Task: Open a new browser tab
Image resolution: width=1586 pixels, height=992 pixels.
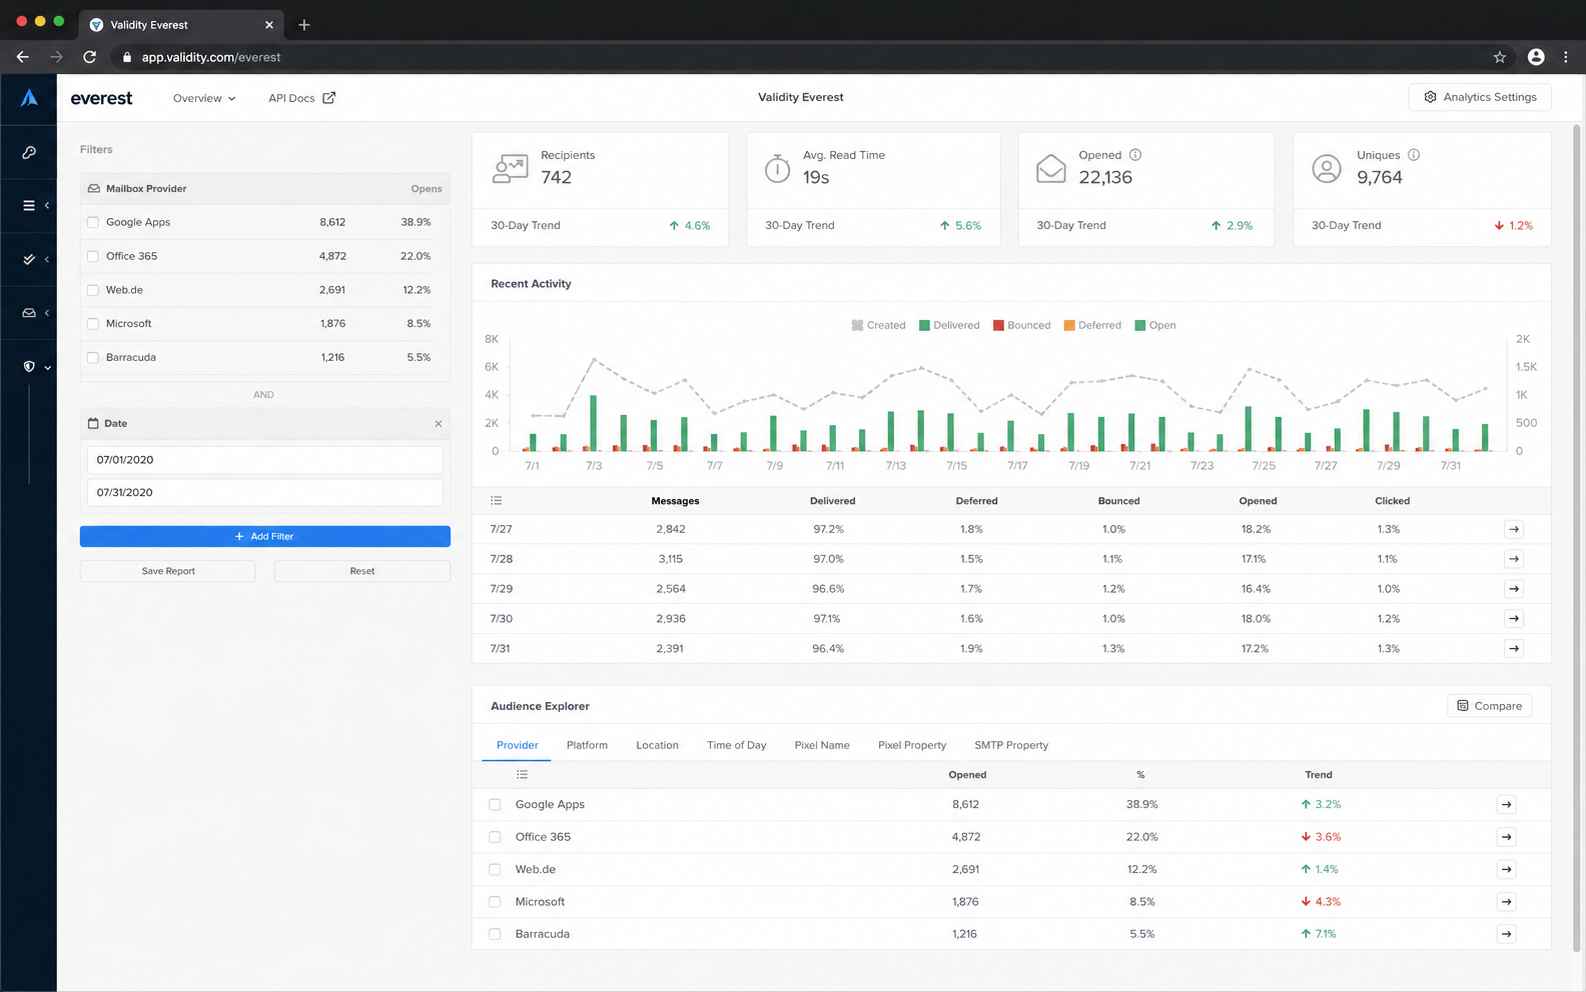Action: click(304, 25)
